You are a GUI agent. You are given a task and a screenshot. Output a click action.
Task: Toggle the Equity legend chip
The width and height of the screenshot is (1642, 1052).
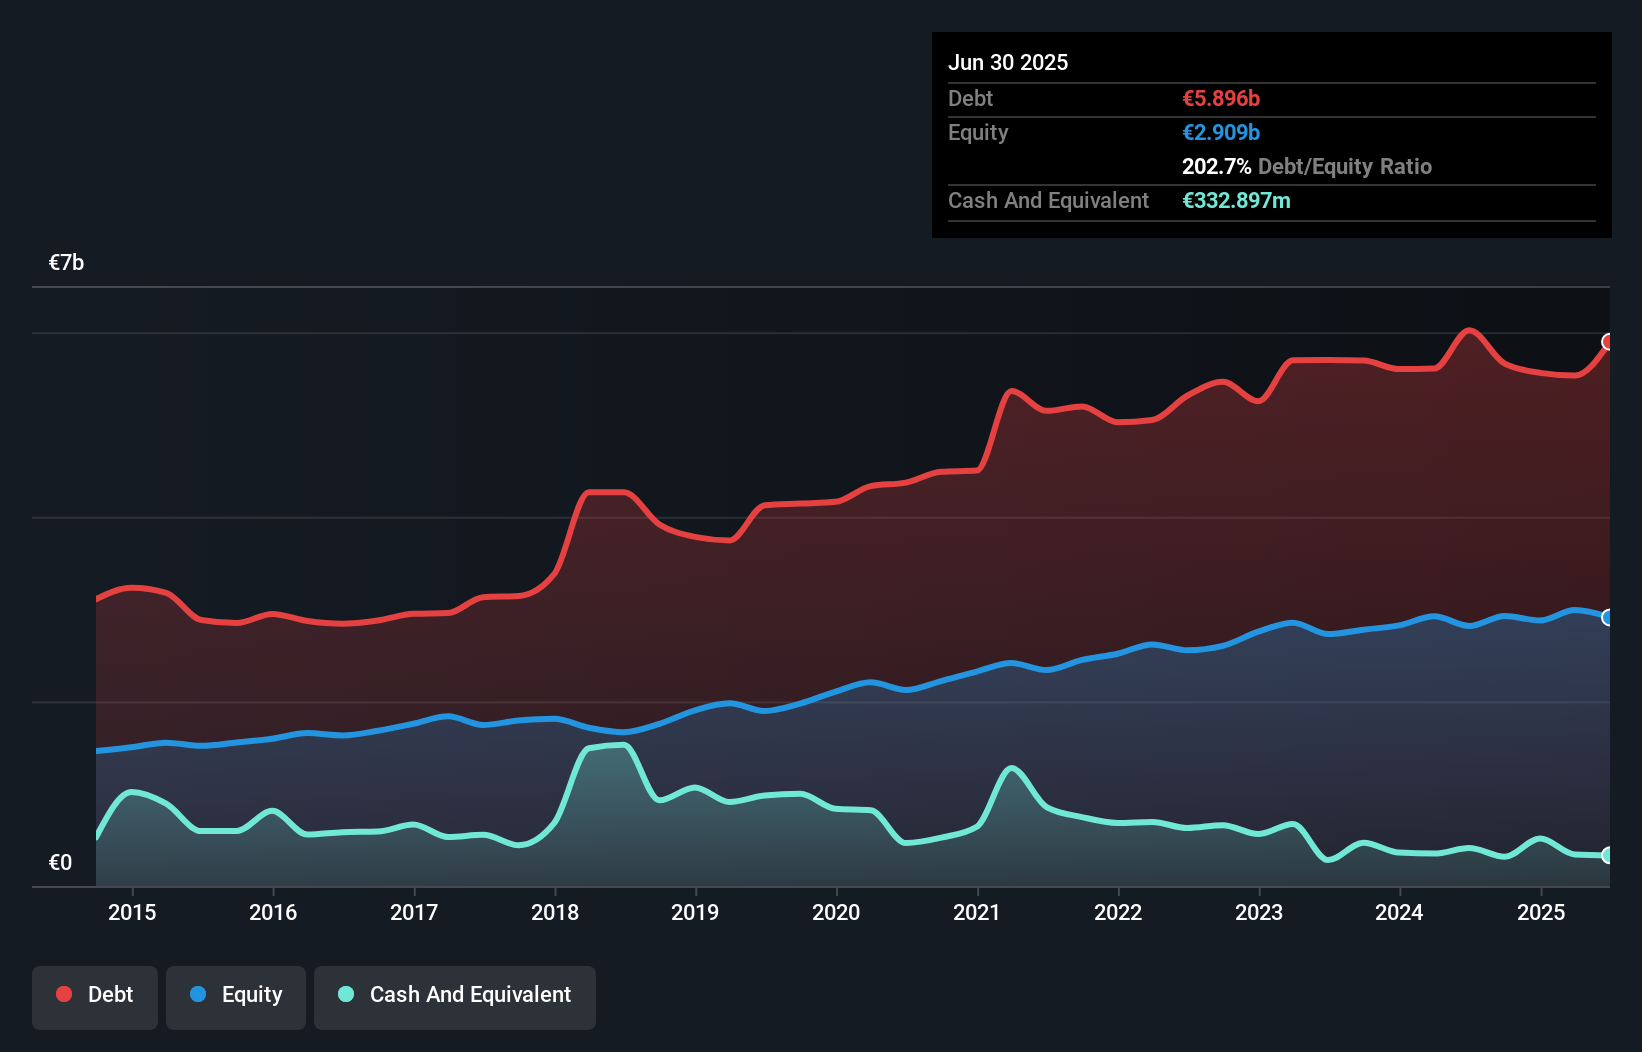pos(236,997)
